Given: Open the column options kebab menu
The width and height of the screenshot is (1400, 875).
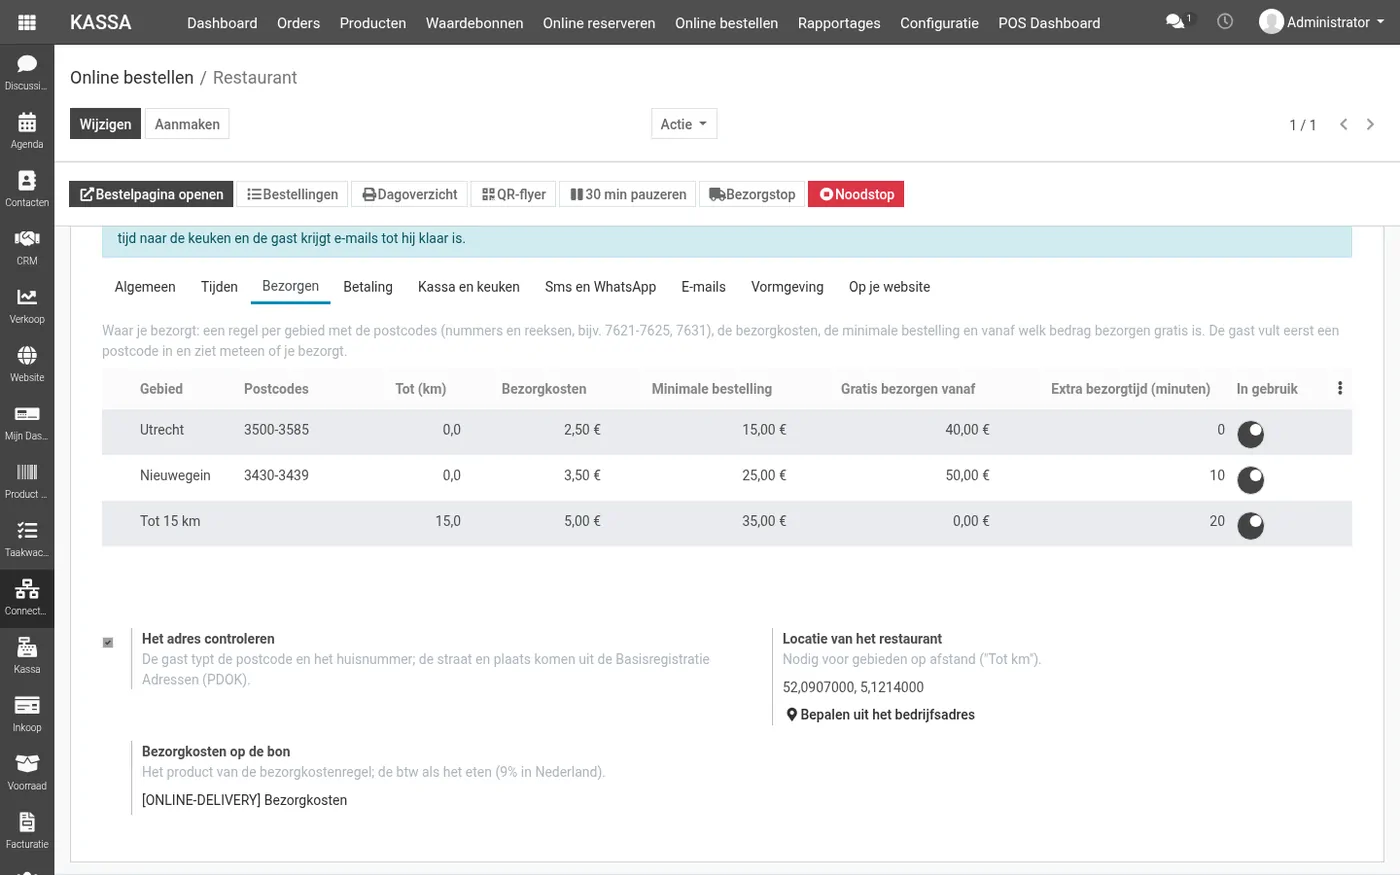Looking at the screenshot, I should (1340, 388).
